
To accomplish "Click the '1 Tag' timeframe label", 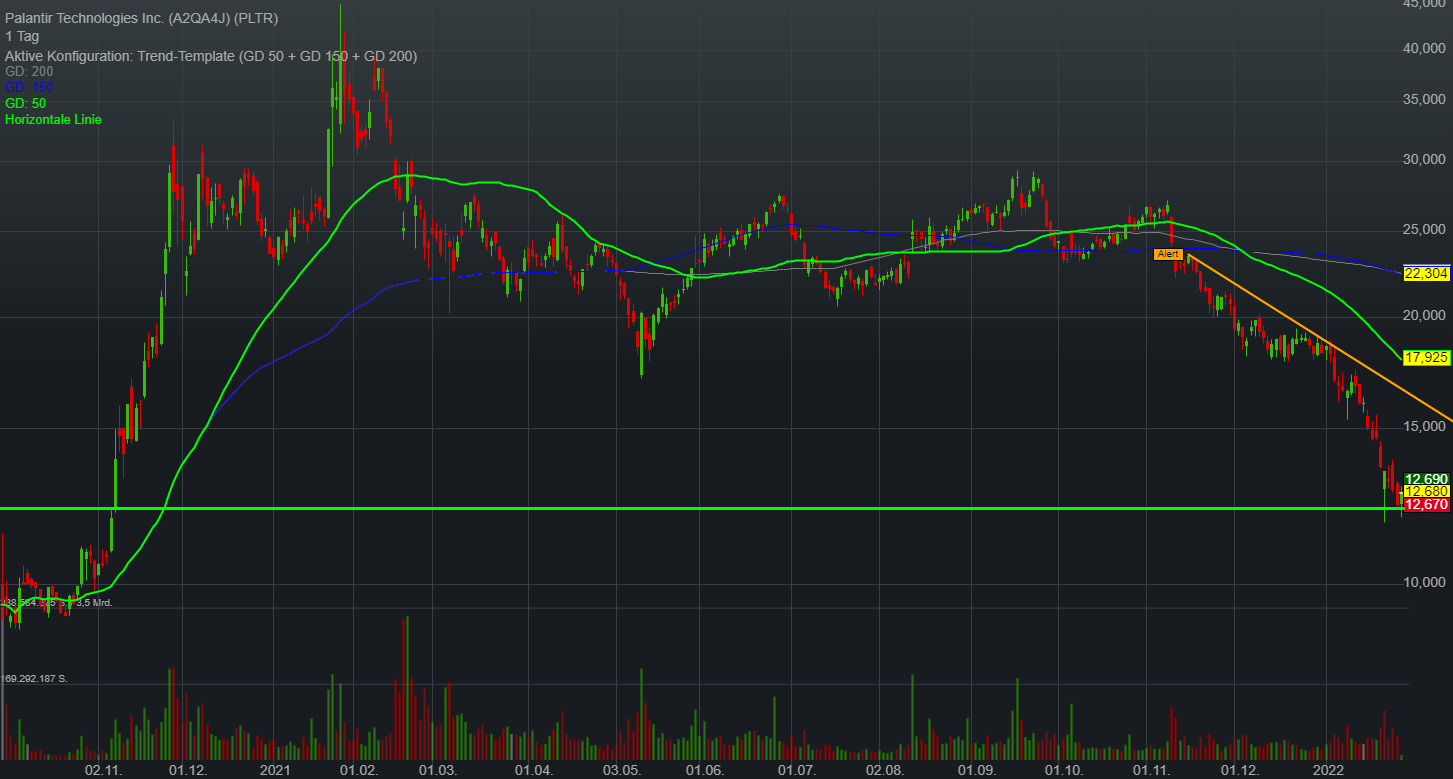I will 22,37.
